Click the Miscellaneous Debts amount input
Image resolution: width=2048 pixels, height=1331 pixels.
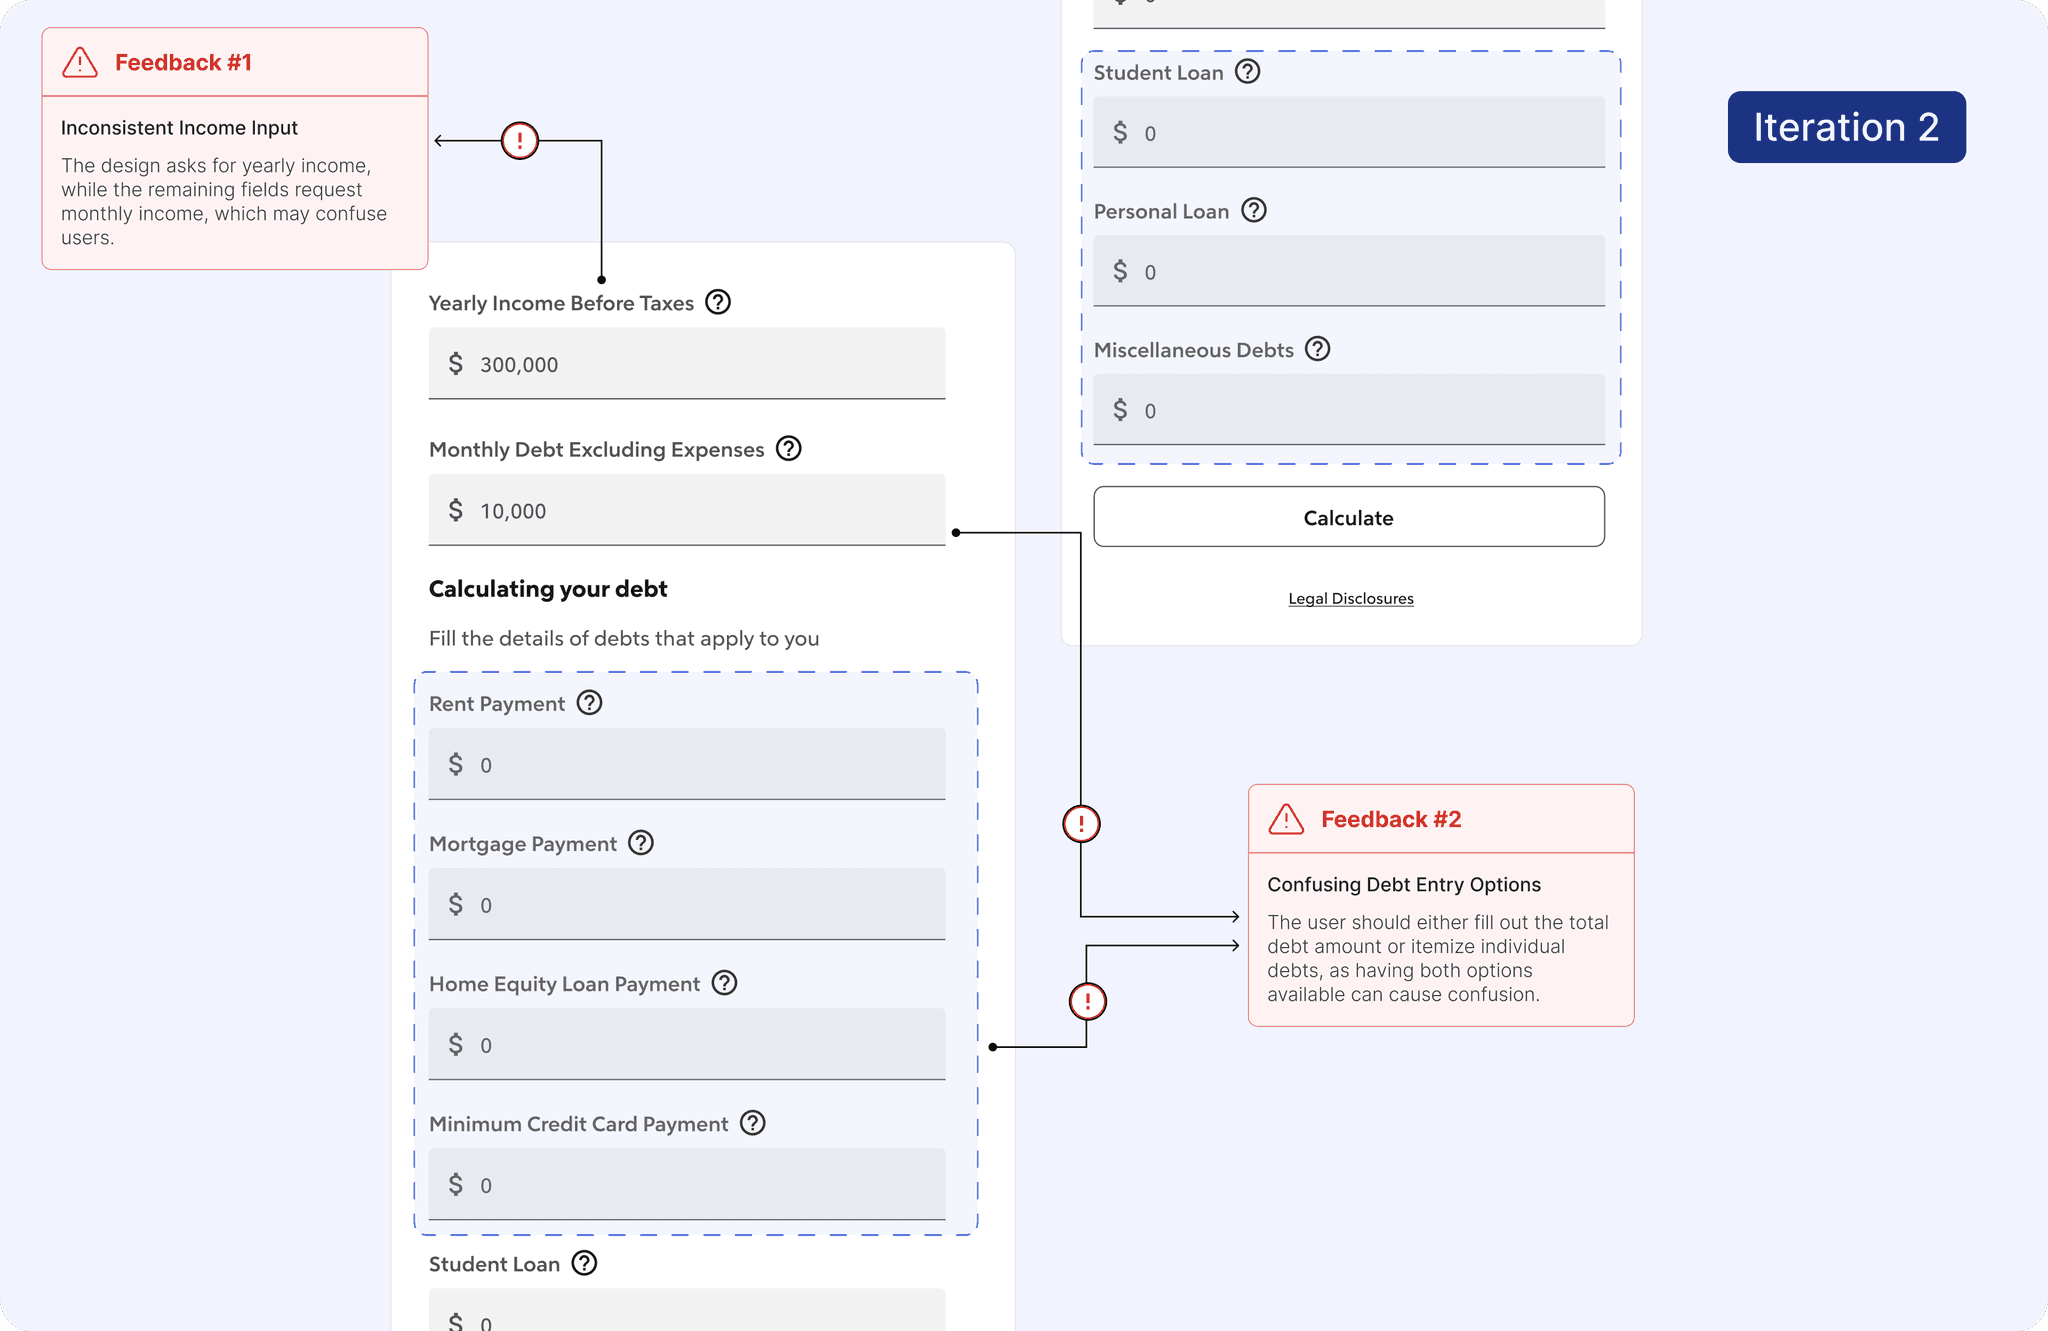pos(1349,410)
